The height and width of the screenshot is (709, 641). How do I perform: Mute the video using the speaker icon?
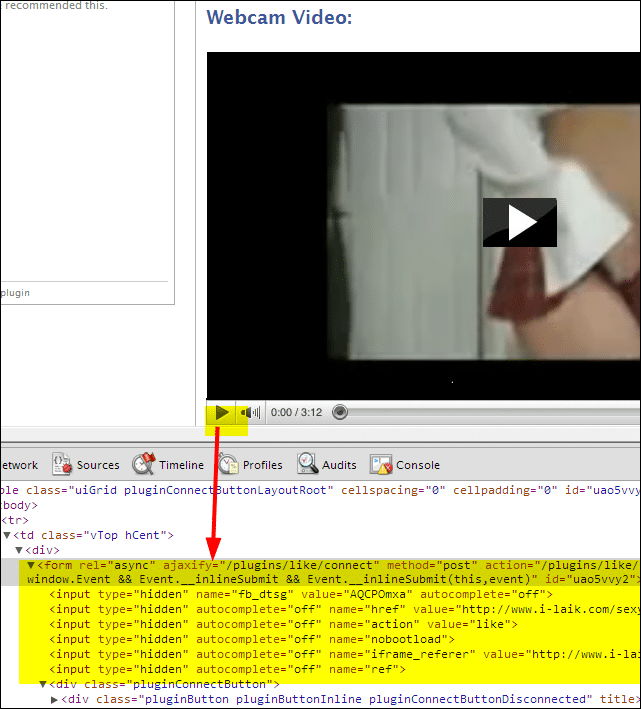tap(250, 412)
